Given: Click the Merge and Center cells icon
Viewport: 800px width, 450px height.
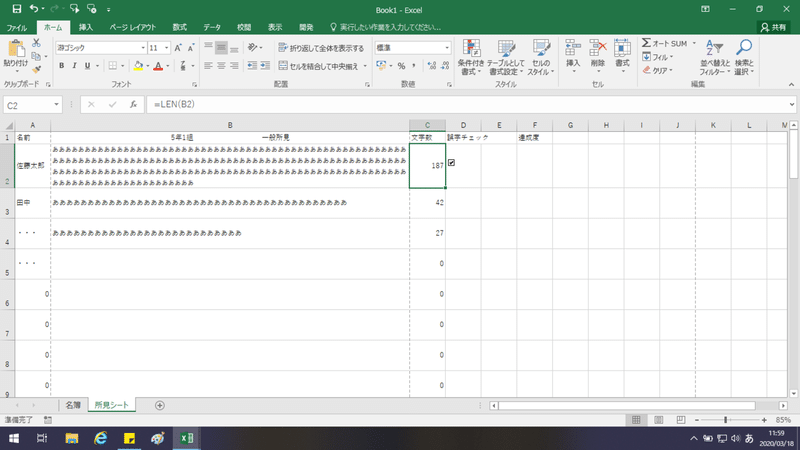Looking at the screenshot, I should click(x=283, y=66).
